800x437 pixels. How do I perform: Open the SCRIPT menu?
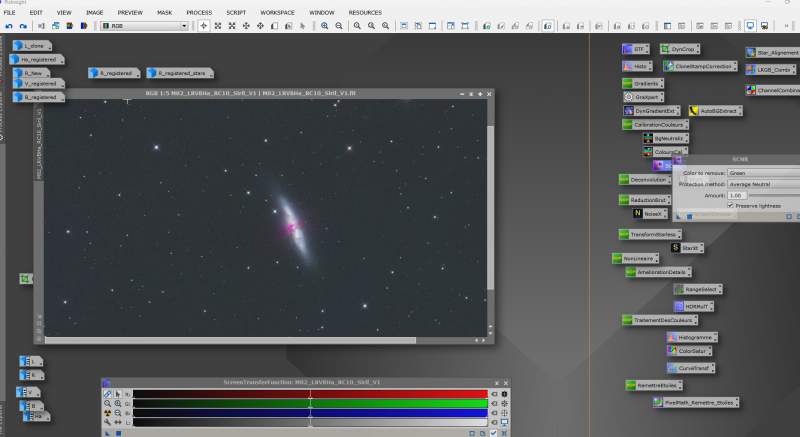coord(236,12)
